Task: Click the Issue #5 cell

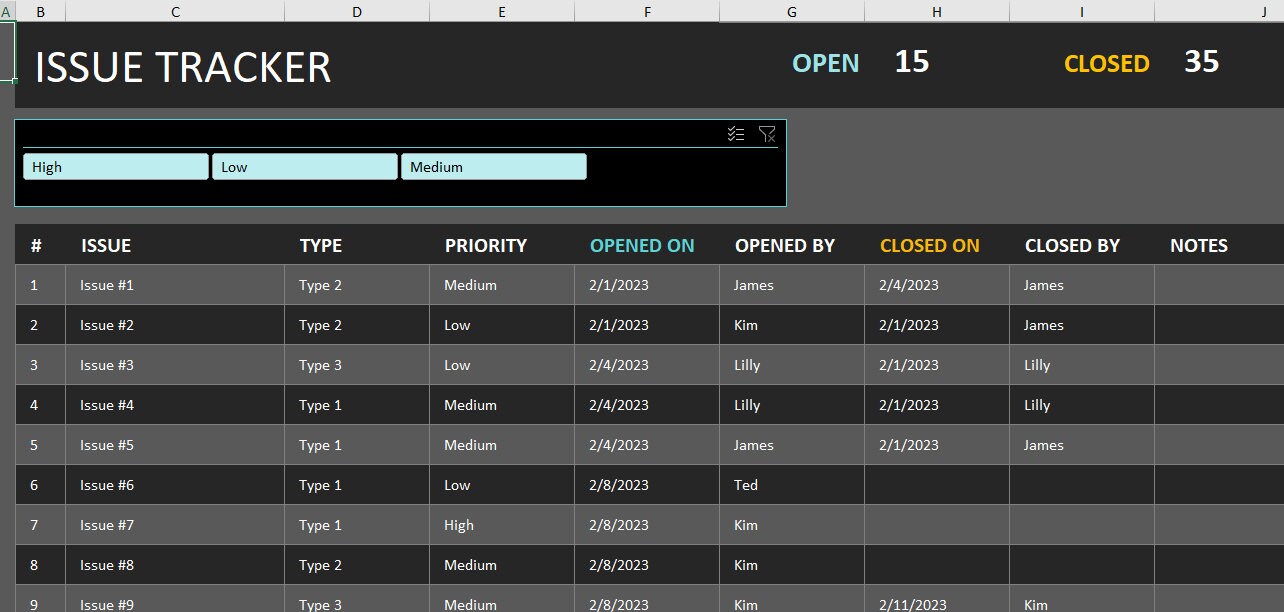Action: (175, 445)
